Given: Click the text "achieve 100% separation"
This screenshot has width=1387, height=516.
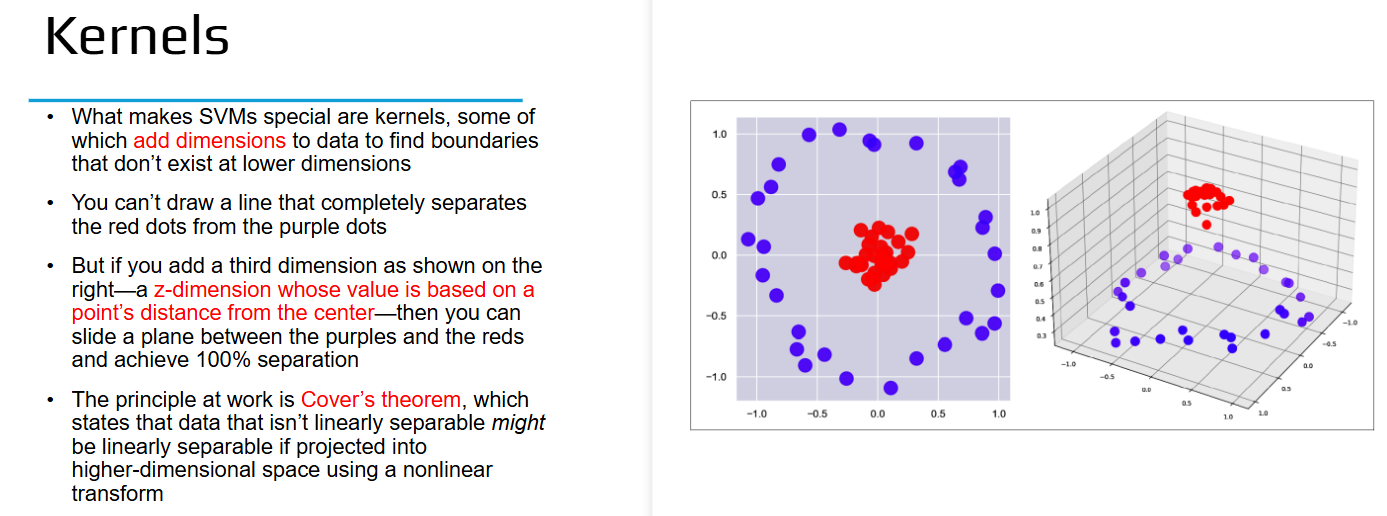Looking at the screenshot, I should coord(215,359).
